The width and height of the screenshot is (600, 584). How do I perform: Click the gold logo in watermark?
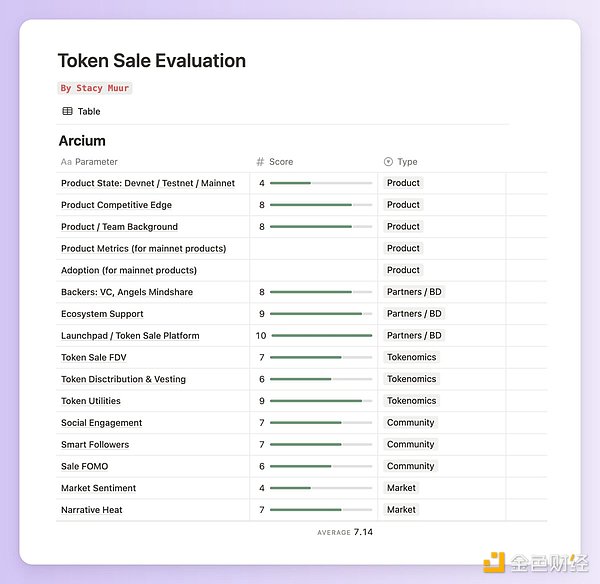click(494, 562)
